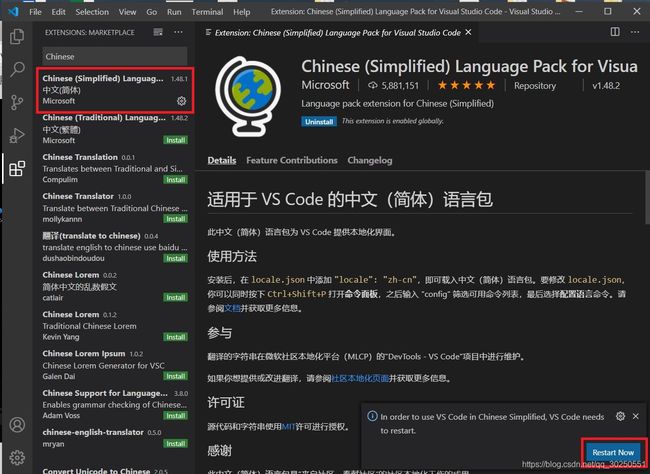Open the Extensions view in activity bar
650x474 pixels.
[17, 168]
